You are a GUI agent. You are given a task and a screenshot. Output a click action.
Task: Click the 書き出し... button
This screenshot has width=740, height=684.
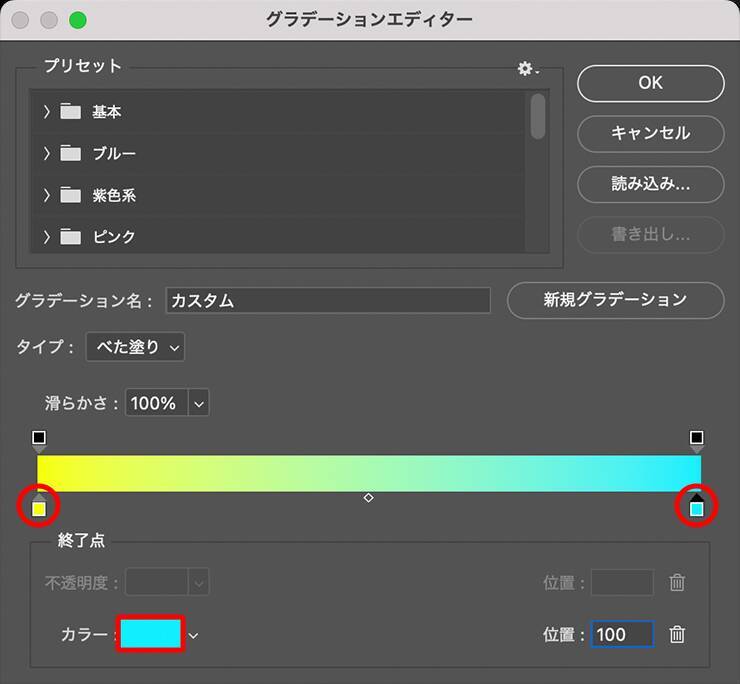[x=651, y=235]
